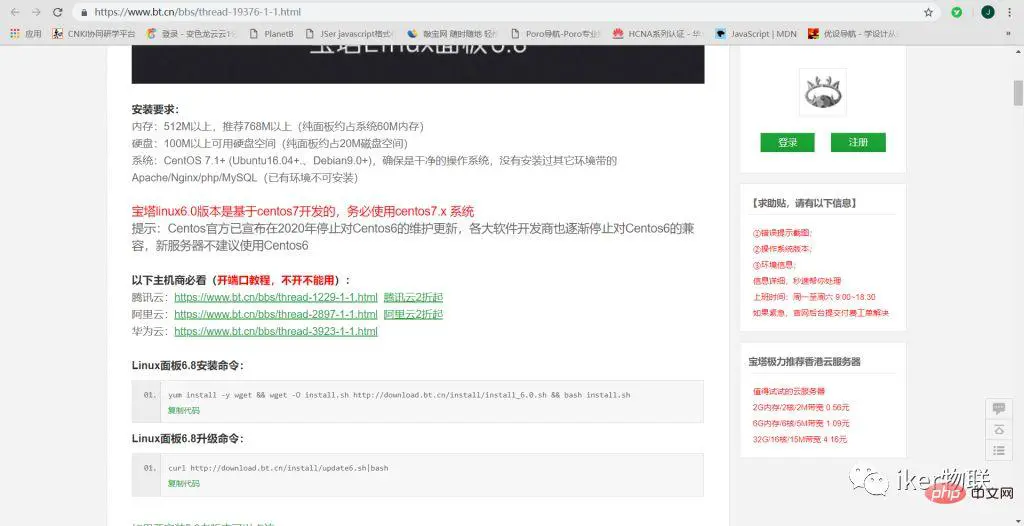
Task: Click the red 开端口教程，不开不能用 text
Action: (278, 280)
